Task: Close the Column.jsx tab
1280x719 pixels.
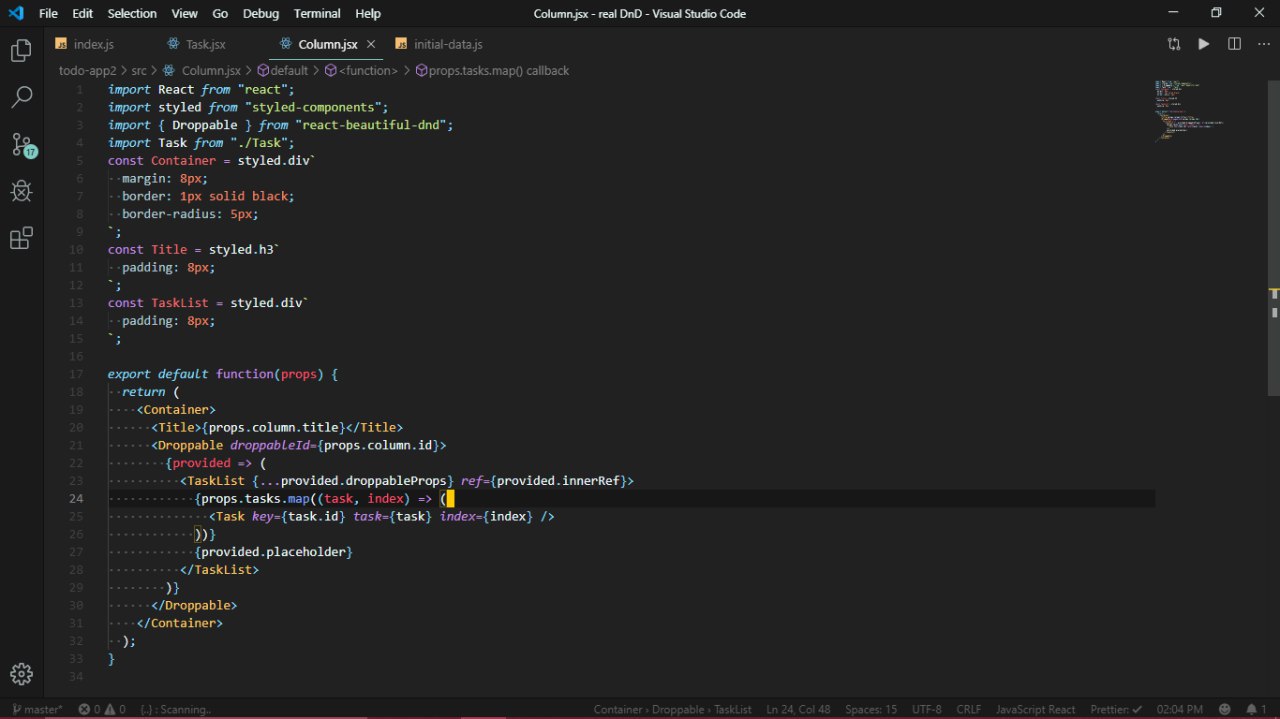Action: pos(371,44)
